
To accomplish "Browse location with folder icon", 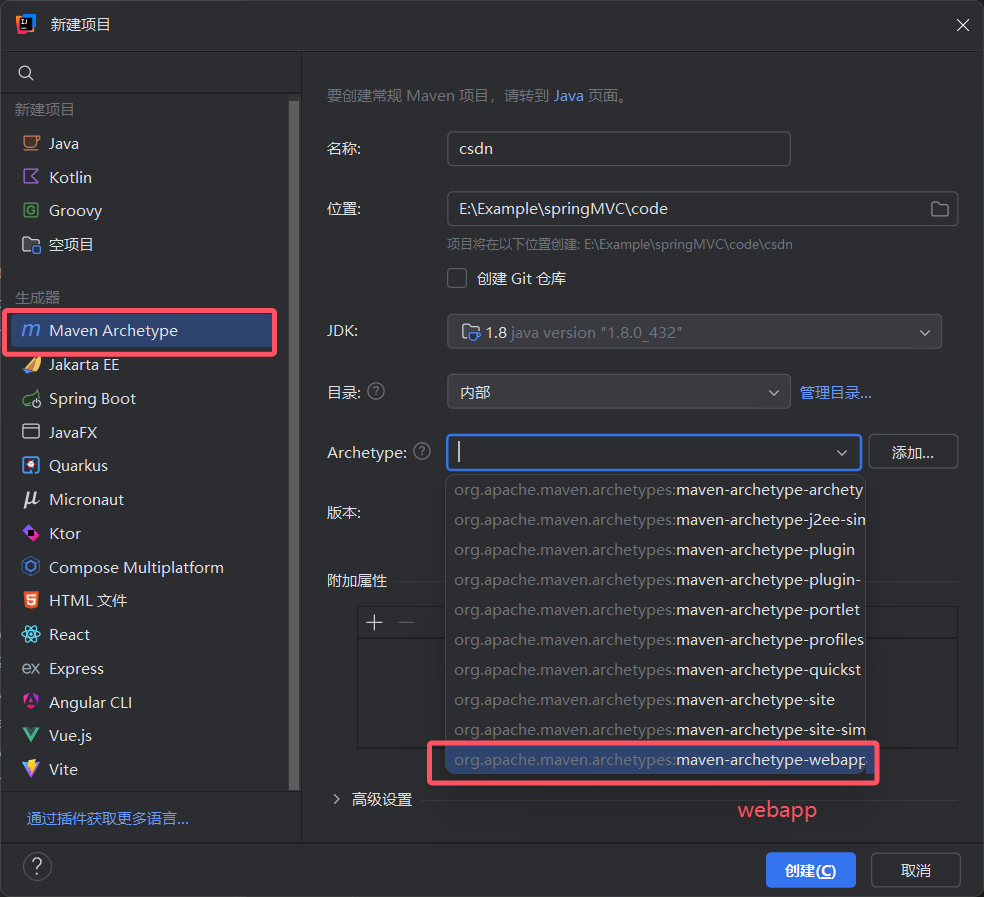I will point(939,209).
